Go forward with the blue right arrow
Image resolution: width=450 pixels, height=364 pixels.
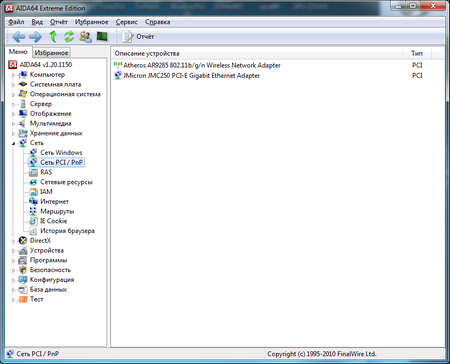[x=35, y=37]
